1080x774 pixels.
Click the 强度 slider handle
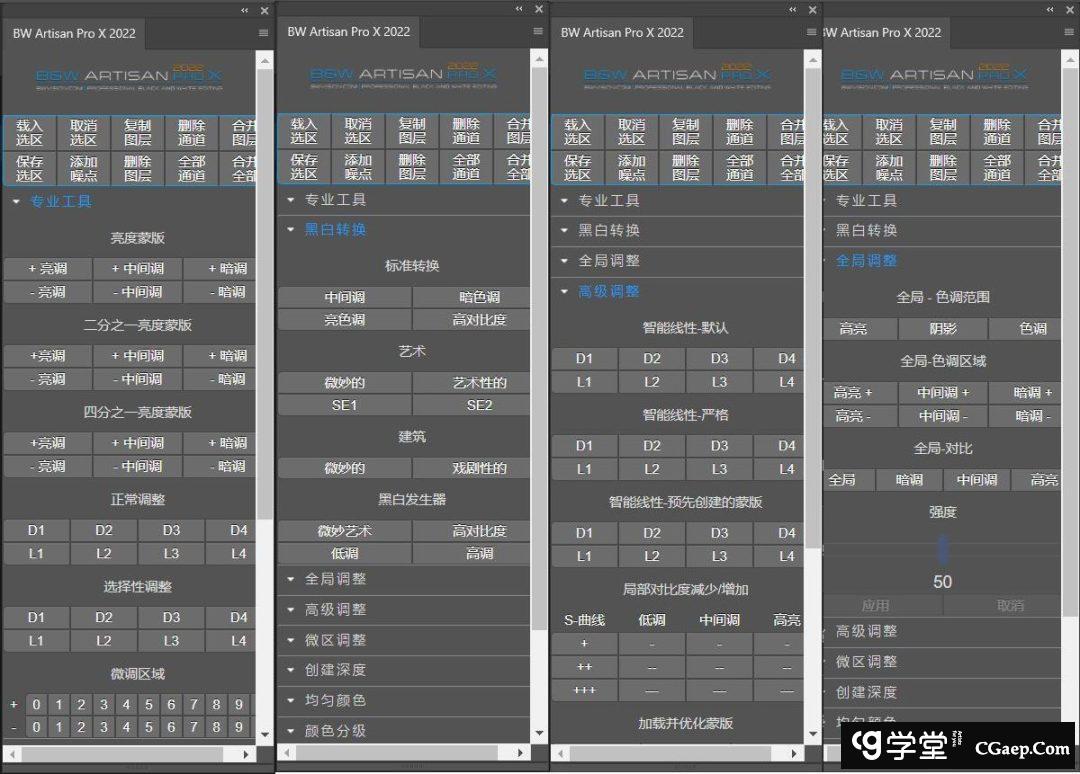[x=942, y=548]
